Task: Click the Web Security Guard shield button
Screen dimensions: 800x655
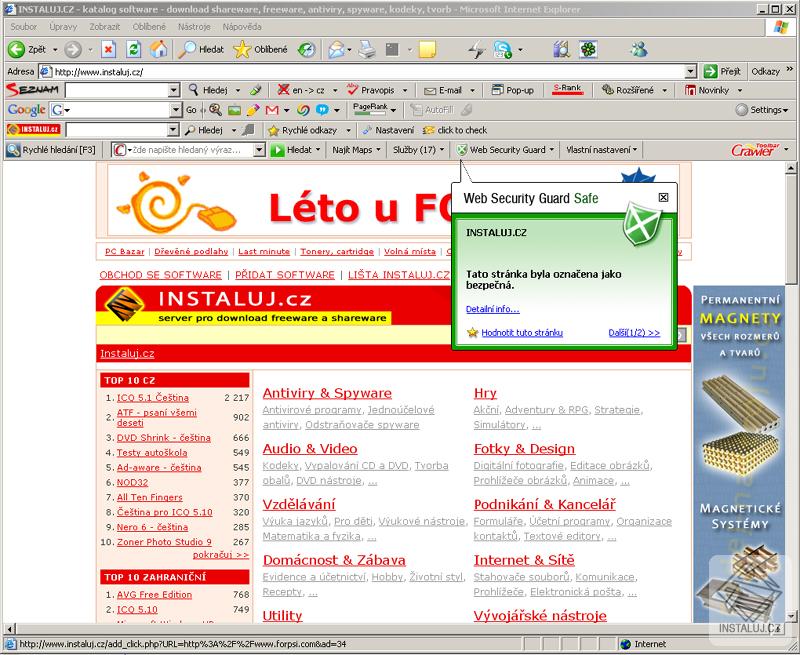Action: pos(503,149)
